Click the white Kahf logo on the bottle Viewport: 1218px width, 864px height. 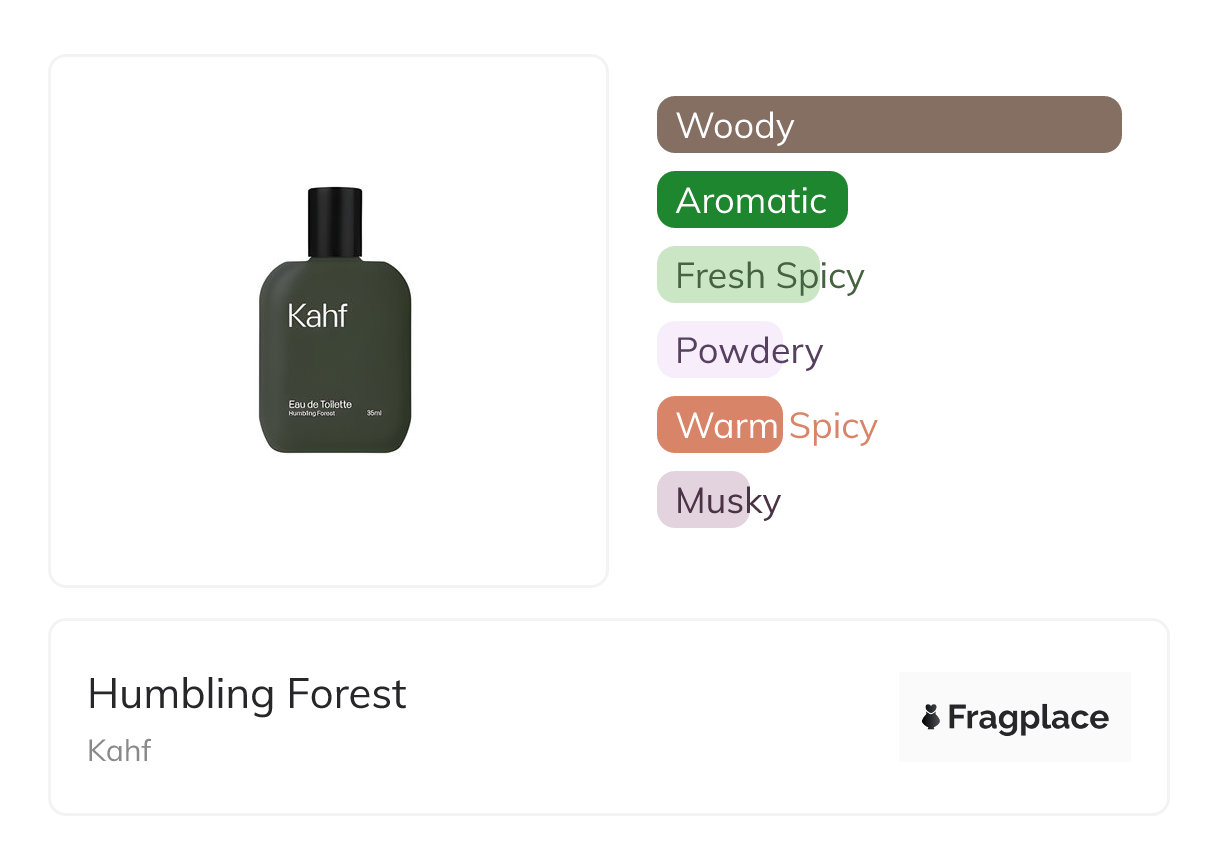point(317,316)
